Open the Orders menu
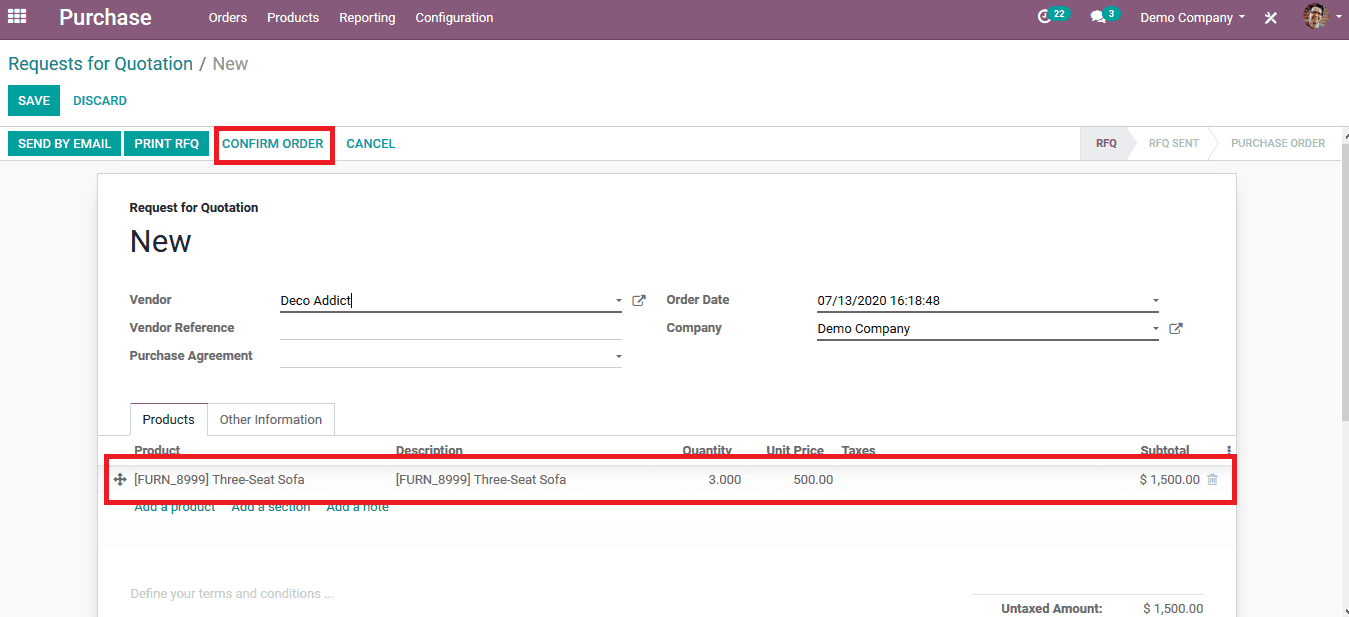 pyautogui.click(x=228, y=18)
